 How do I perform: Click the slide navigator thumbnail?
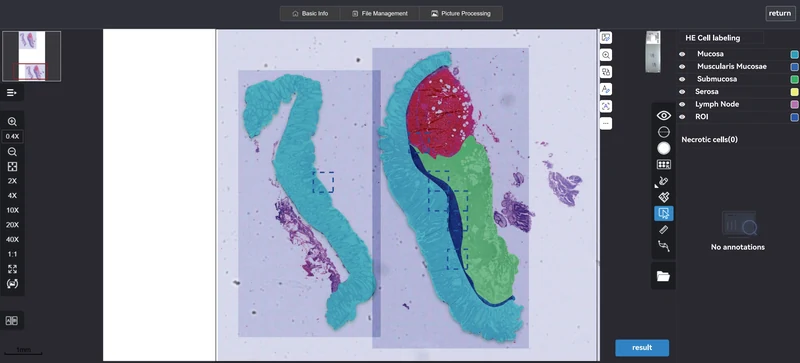[x=32, y=56]
